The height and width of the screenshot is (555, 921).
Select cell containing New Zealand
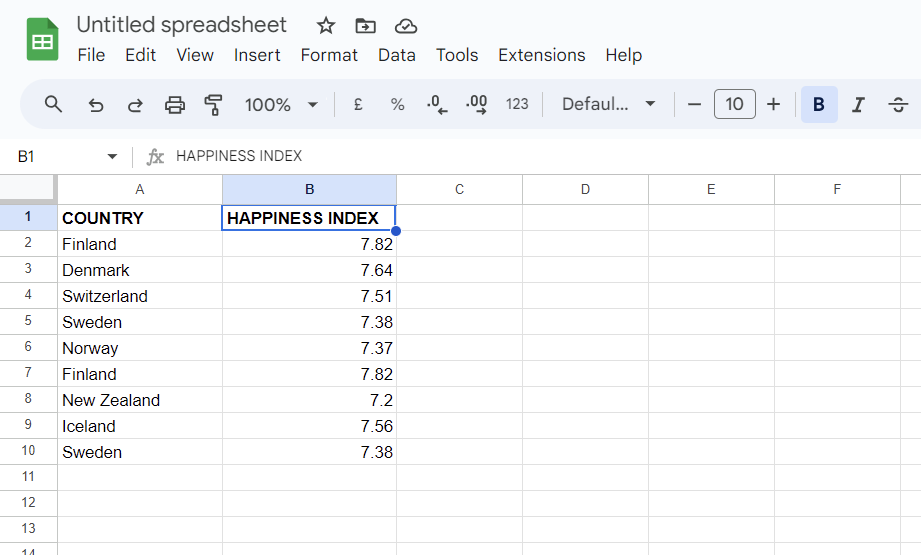pos(139,400)
